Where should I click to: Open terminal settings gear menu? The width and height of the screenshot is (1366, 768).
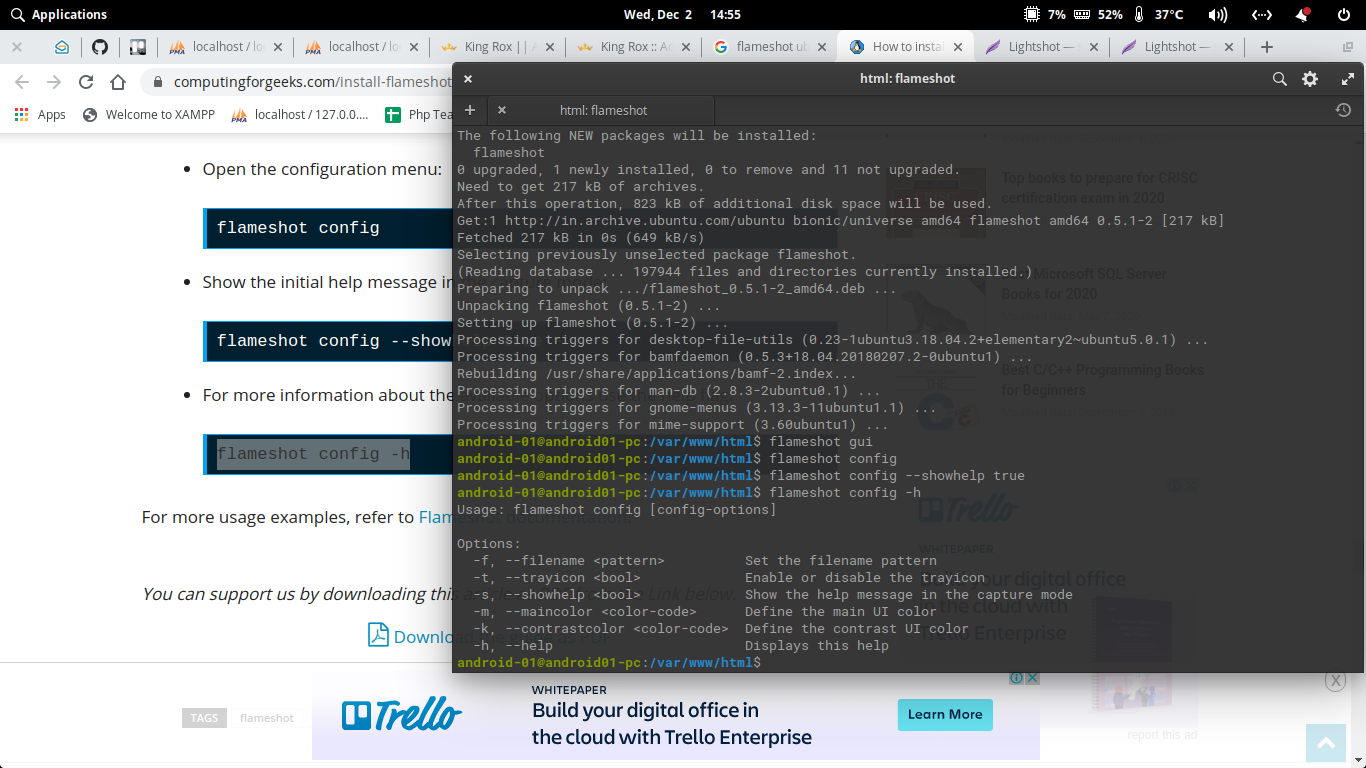(x=1310, y=79)
